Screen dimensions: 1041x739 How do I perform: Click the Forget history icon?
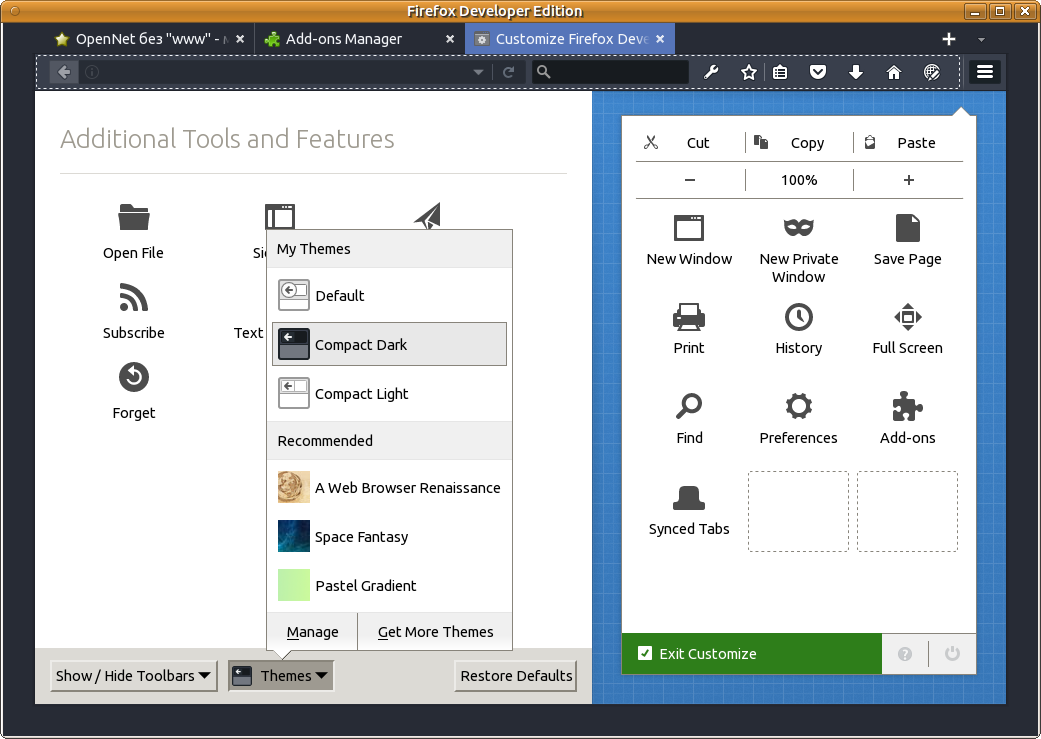coord(133,377)
